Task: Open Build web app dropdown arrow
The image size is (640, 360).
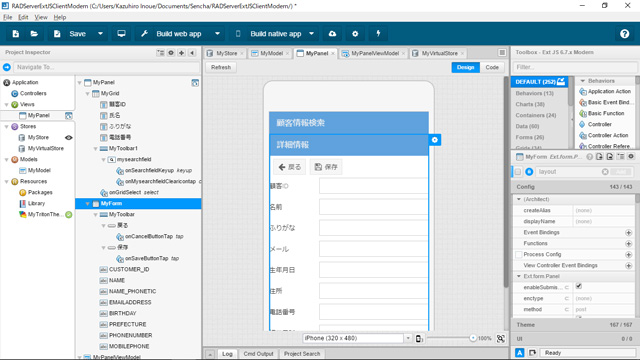Action: (x=217, y=34)
